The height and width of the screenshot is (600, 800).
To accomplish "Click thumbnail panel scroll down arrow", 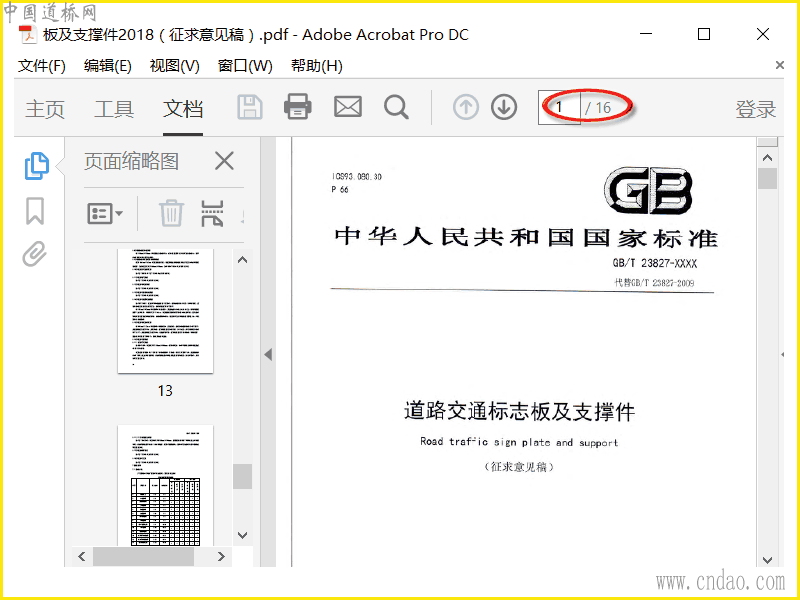I will (x=243, y=535).
